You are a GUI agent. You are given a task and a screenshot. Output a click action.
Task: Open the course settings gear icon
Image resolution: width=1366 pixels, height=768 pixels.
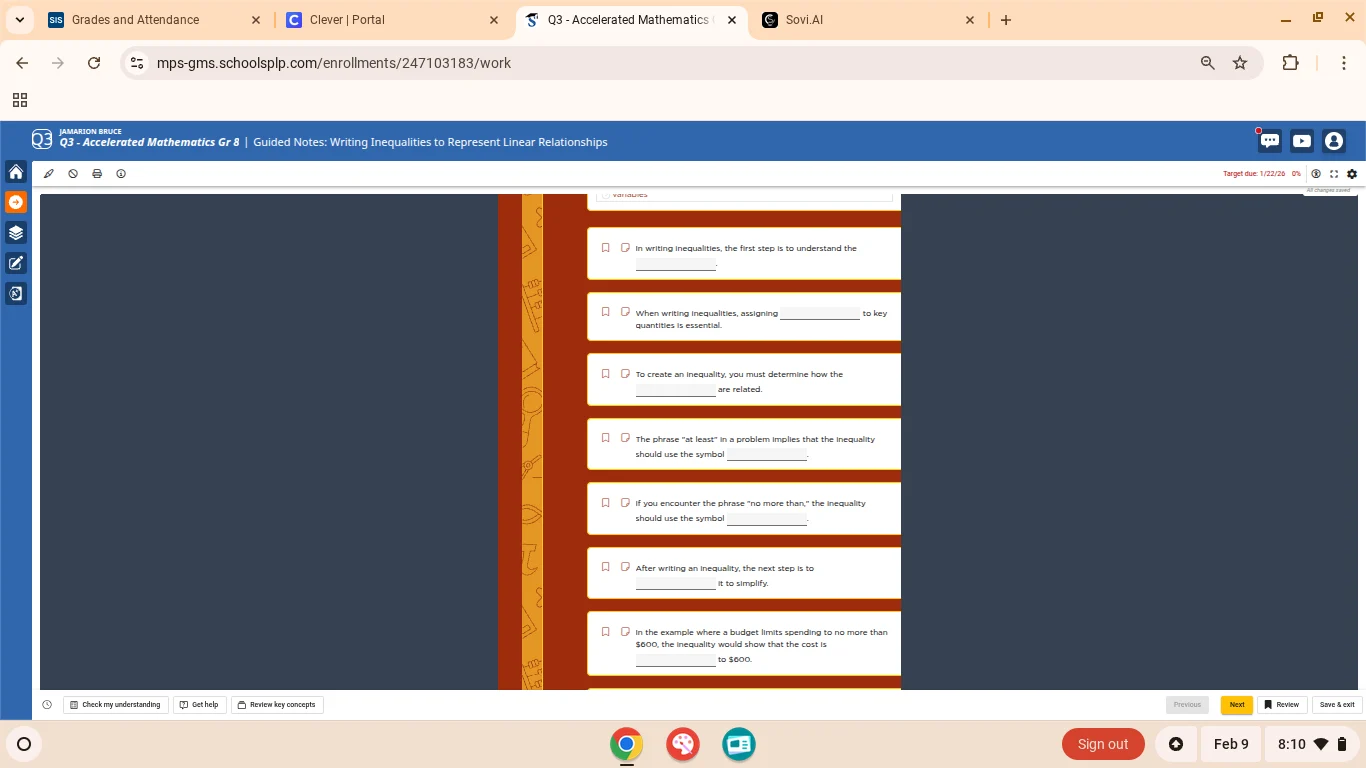coord(1352,173)
